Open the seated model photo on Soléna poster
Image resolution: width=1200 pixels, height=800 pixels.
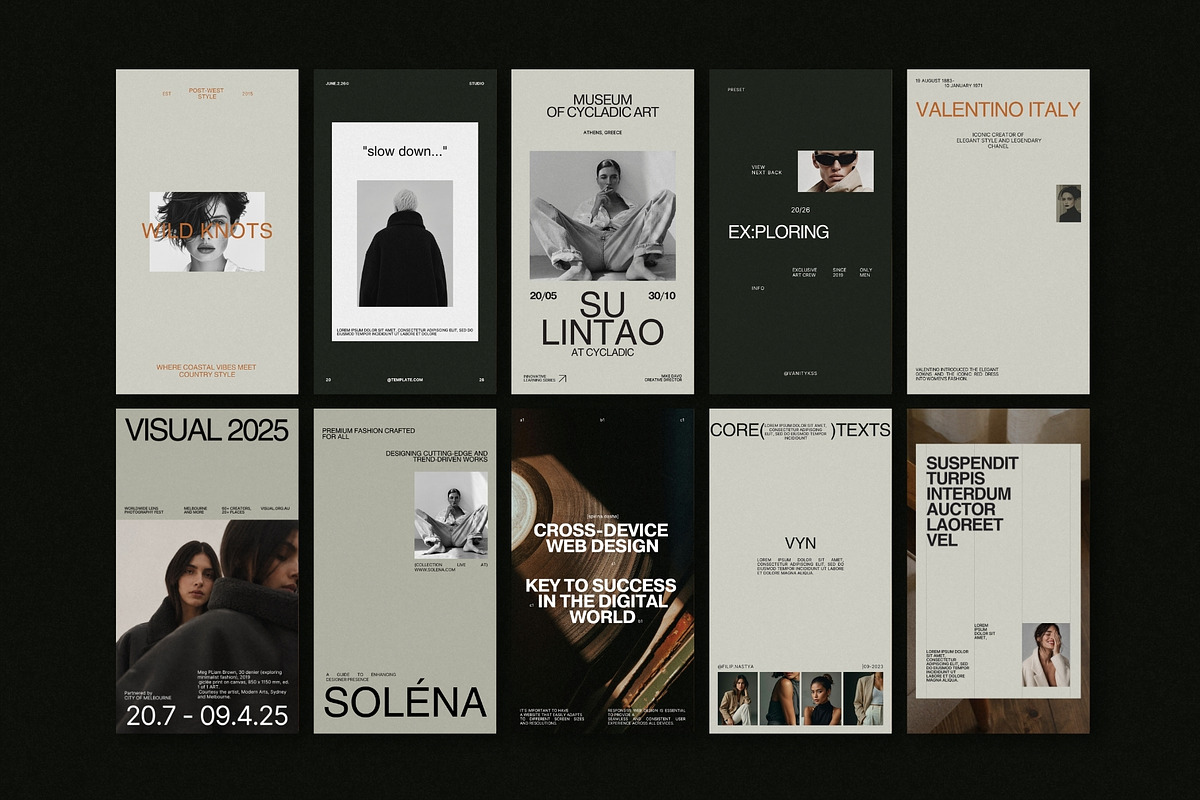(x=451, y=516)
